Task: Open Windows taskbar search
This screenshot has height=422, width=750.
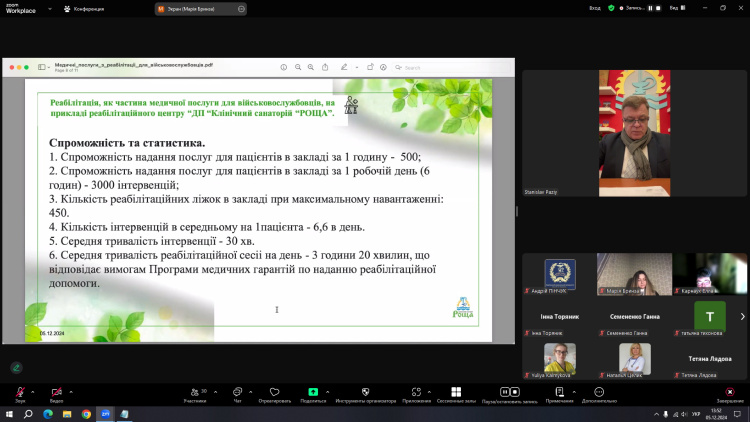Action: click(28, 414)
